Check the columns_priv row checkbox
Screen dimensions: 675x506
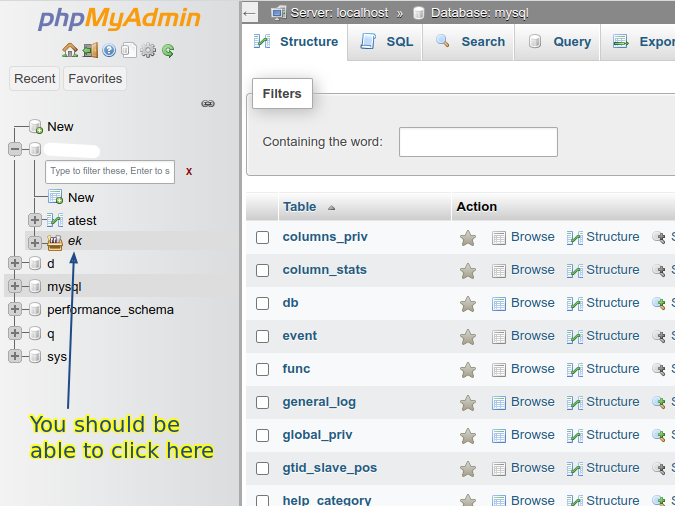263,237
